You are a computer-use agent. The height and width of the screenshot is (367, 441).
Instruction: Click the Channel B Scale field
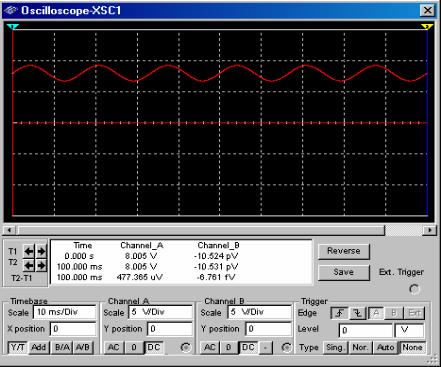pos(260,312)
